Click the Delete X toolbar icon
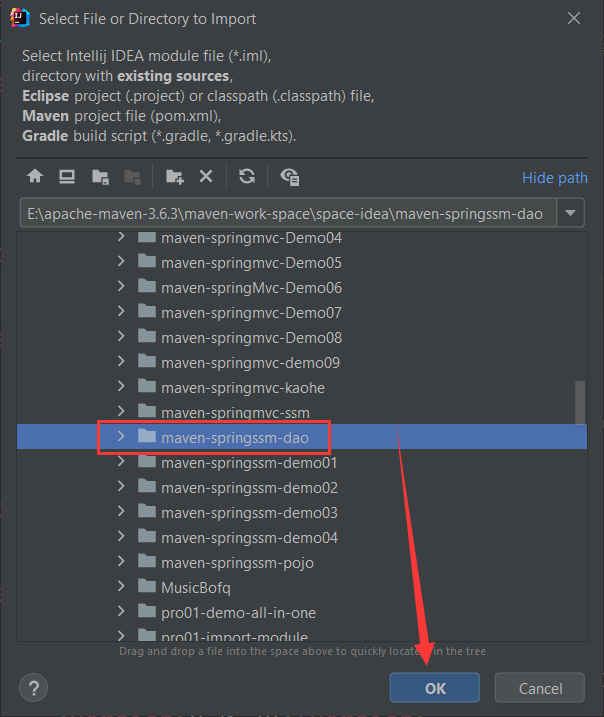Viewport: 604px width, 717px height. 206,176
